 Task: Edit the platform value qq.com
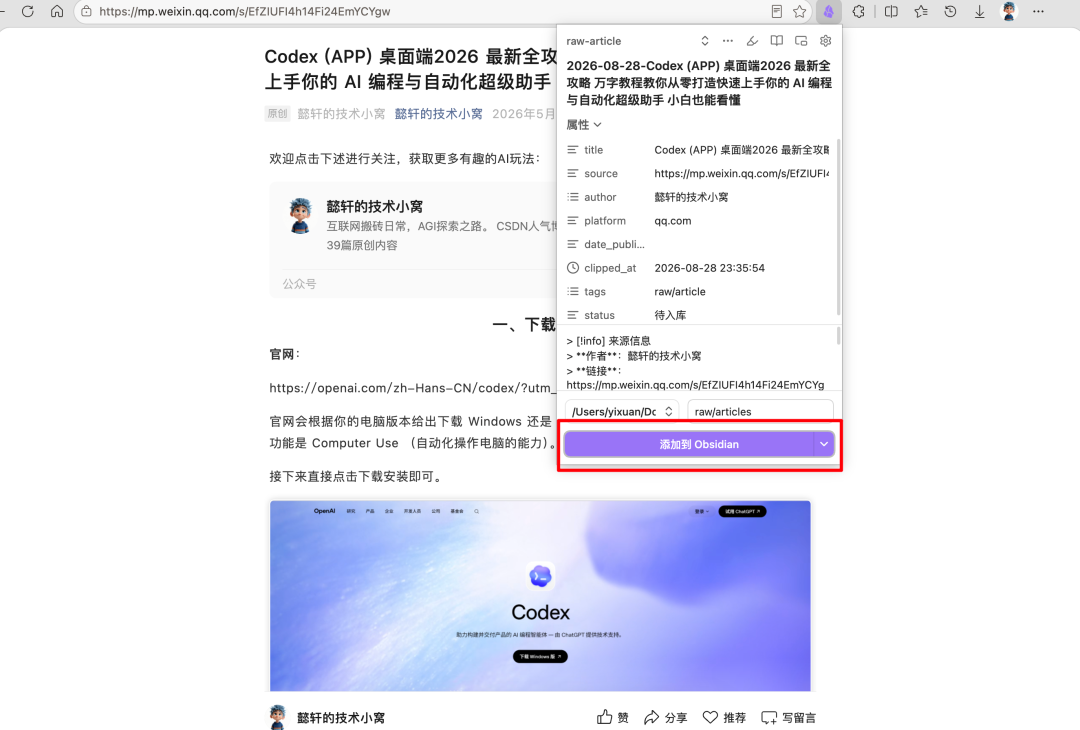(742, 220)
